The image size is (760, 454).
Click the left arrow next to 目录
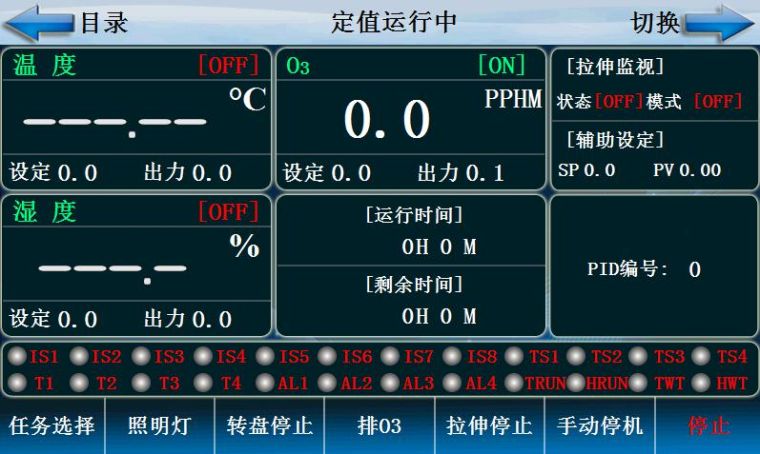pyautogui.click(x=40, y=23)
